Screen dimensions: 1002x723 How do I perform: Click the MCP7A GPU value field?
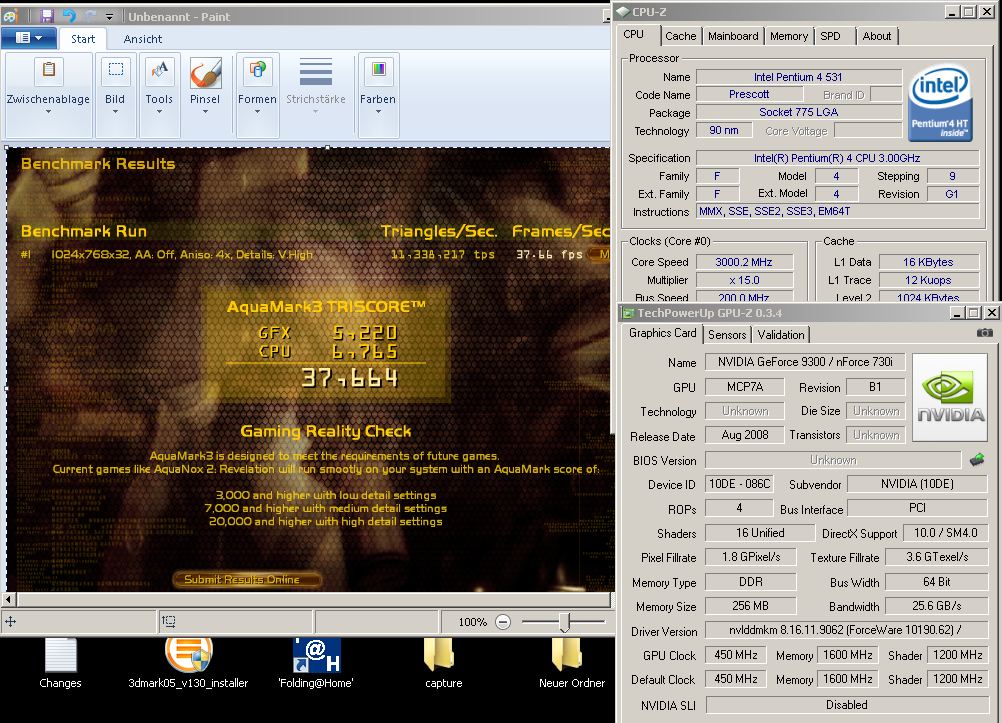coord(745,387)
